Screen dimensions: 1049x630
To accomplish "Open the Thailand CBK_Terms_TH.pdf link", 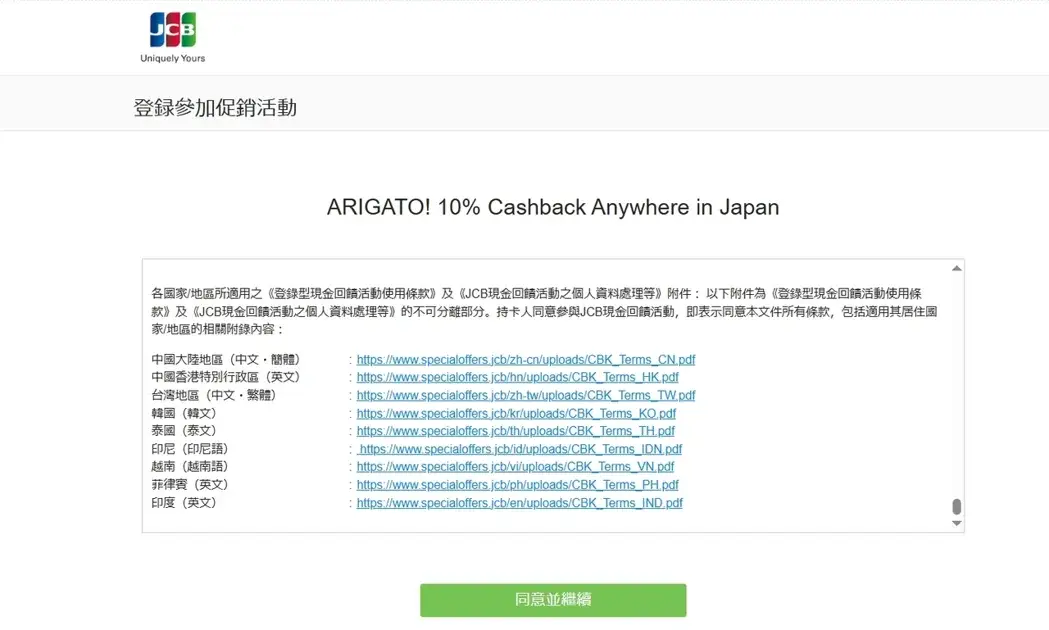I will click(x=515, y=432).
